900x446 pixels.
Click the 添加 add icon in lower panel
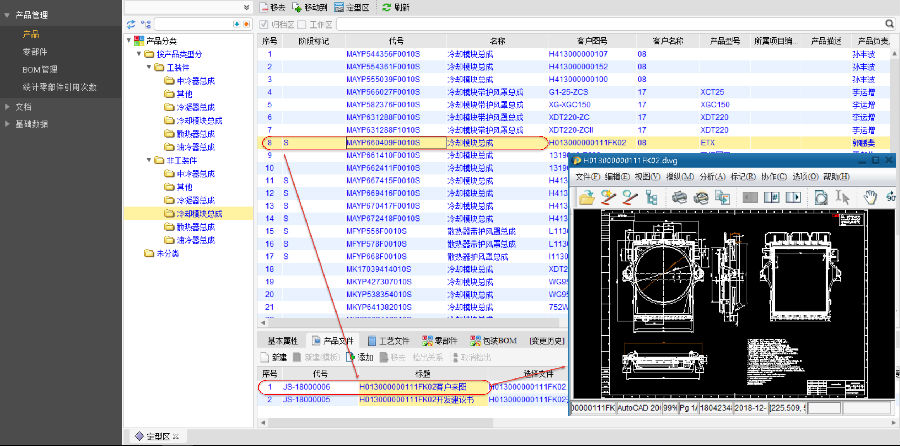click(351, 357)
